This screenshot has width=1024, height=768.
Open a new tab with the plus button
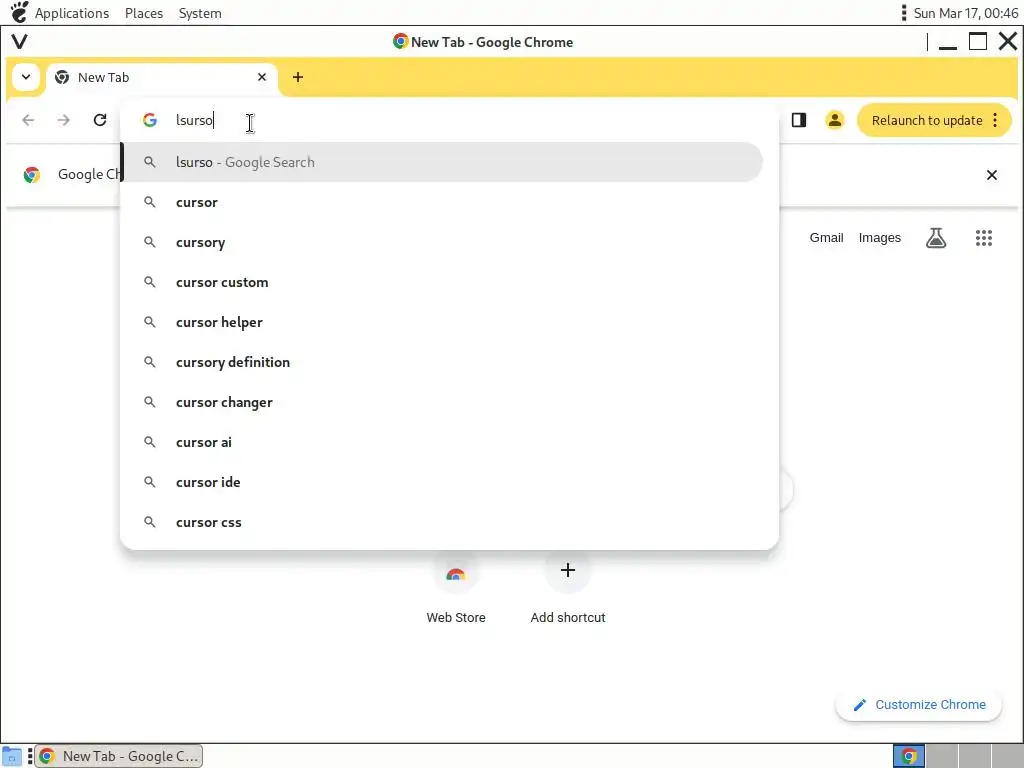298,77
